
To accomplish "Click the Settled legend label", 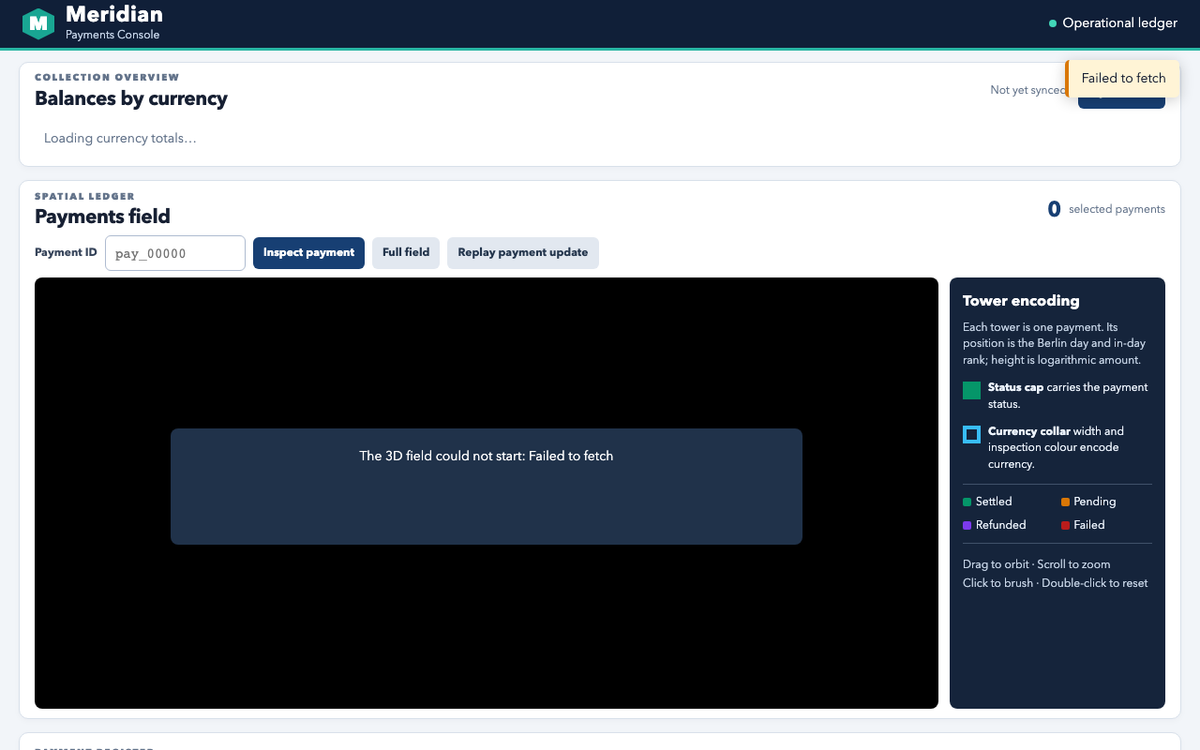I will point(994,502).
